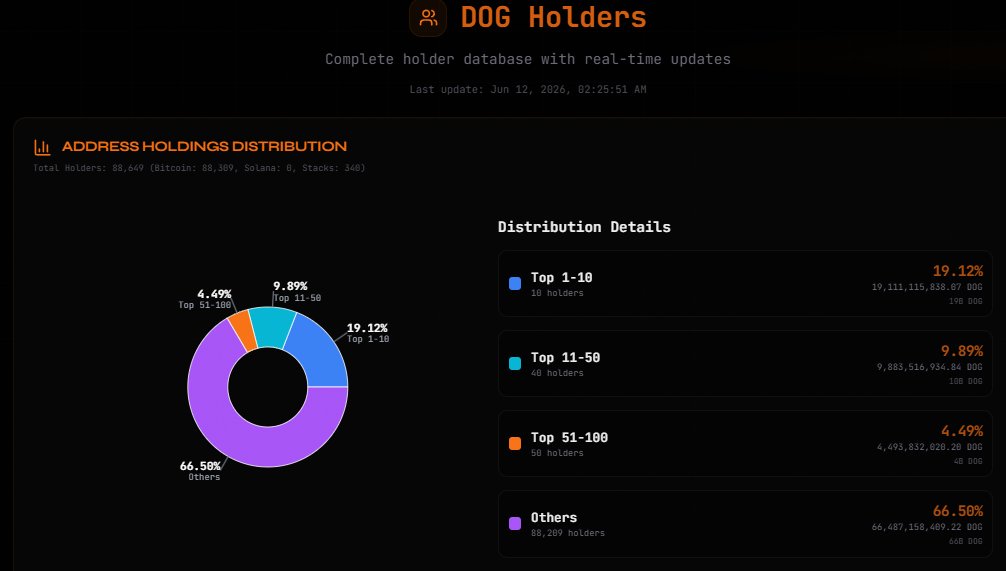Click the 'Top 11-50' label beside the chart
This screenshot has height=571, width=1006.
(297, 298)
